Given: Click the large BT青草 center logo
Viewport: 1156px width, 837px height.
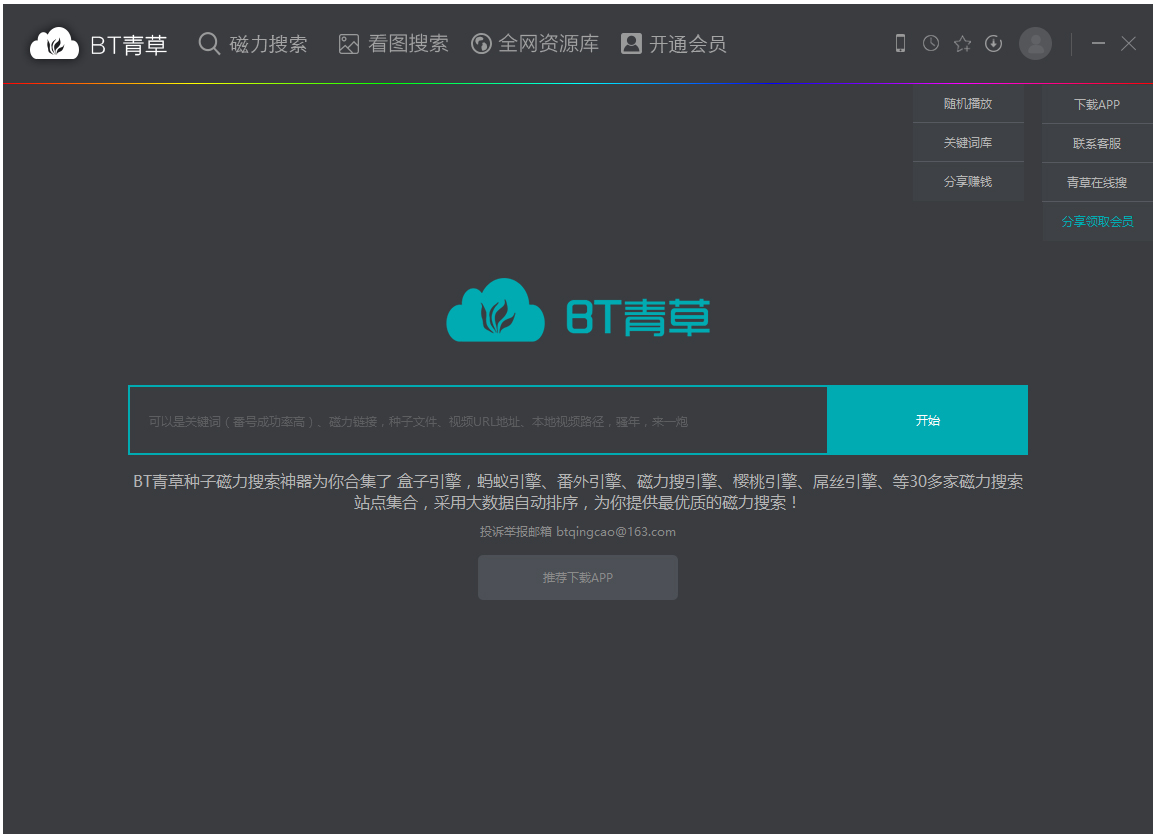Looking at the screenshot, I should click(578, 310).
